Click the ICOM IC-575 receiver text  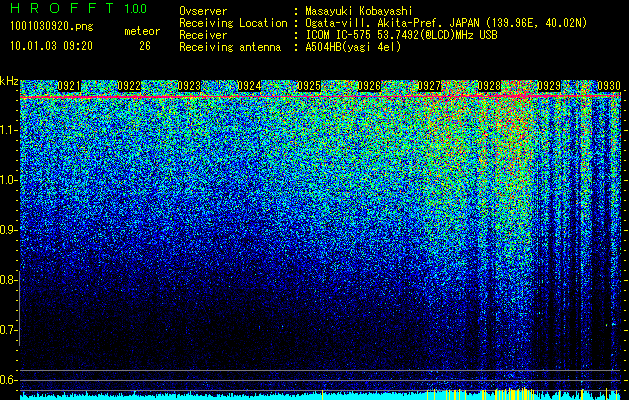(x=401, y=35)
